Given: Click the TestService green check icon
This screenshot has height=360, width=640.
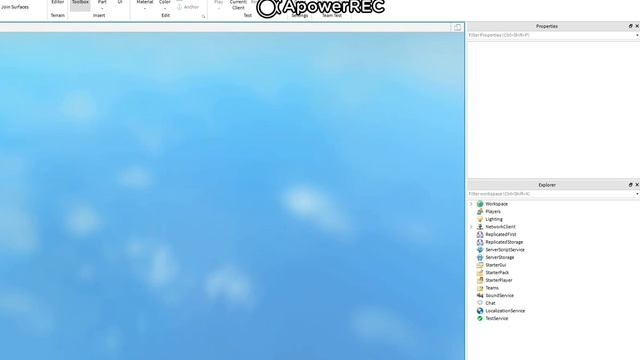Looking at the screenshot, I should pyautogui.click(x=480, y=318).
